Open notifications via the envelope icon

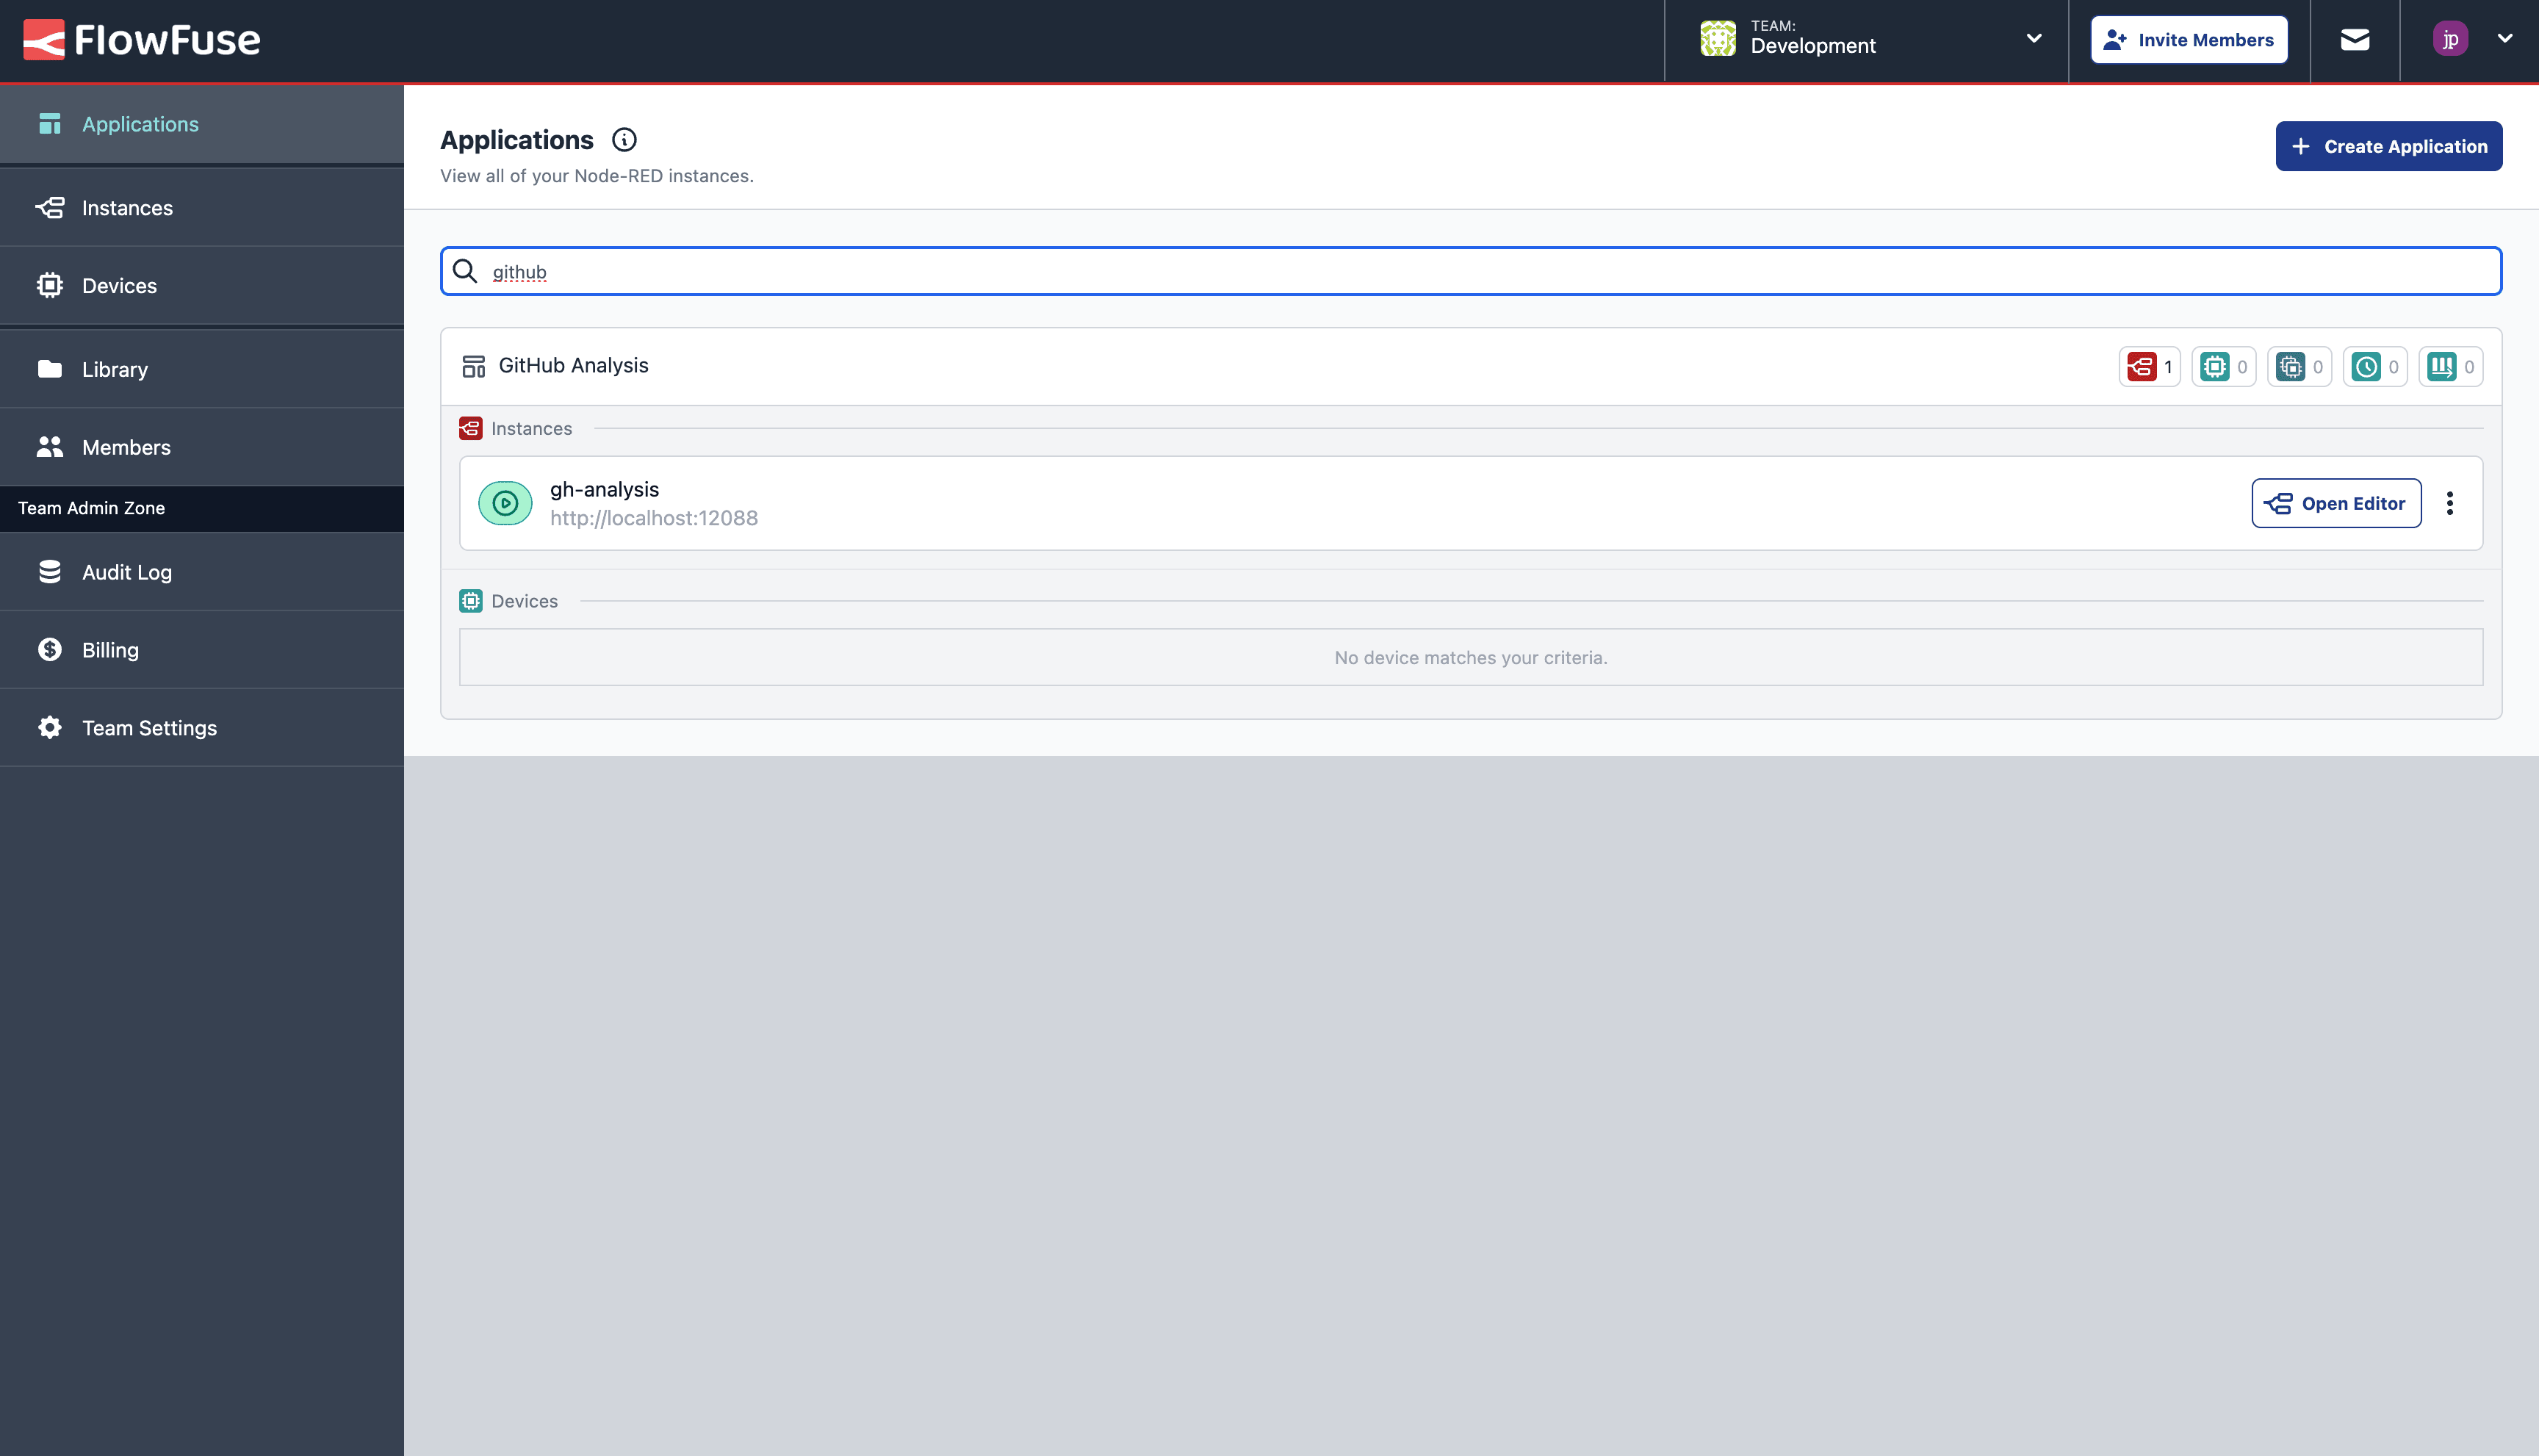click(x=2355, y=40)
